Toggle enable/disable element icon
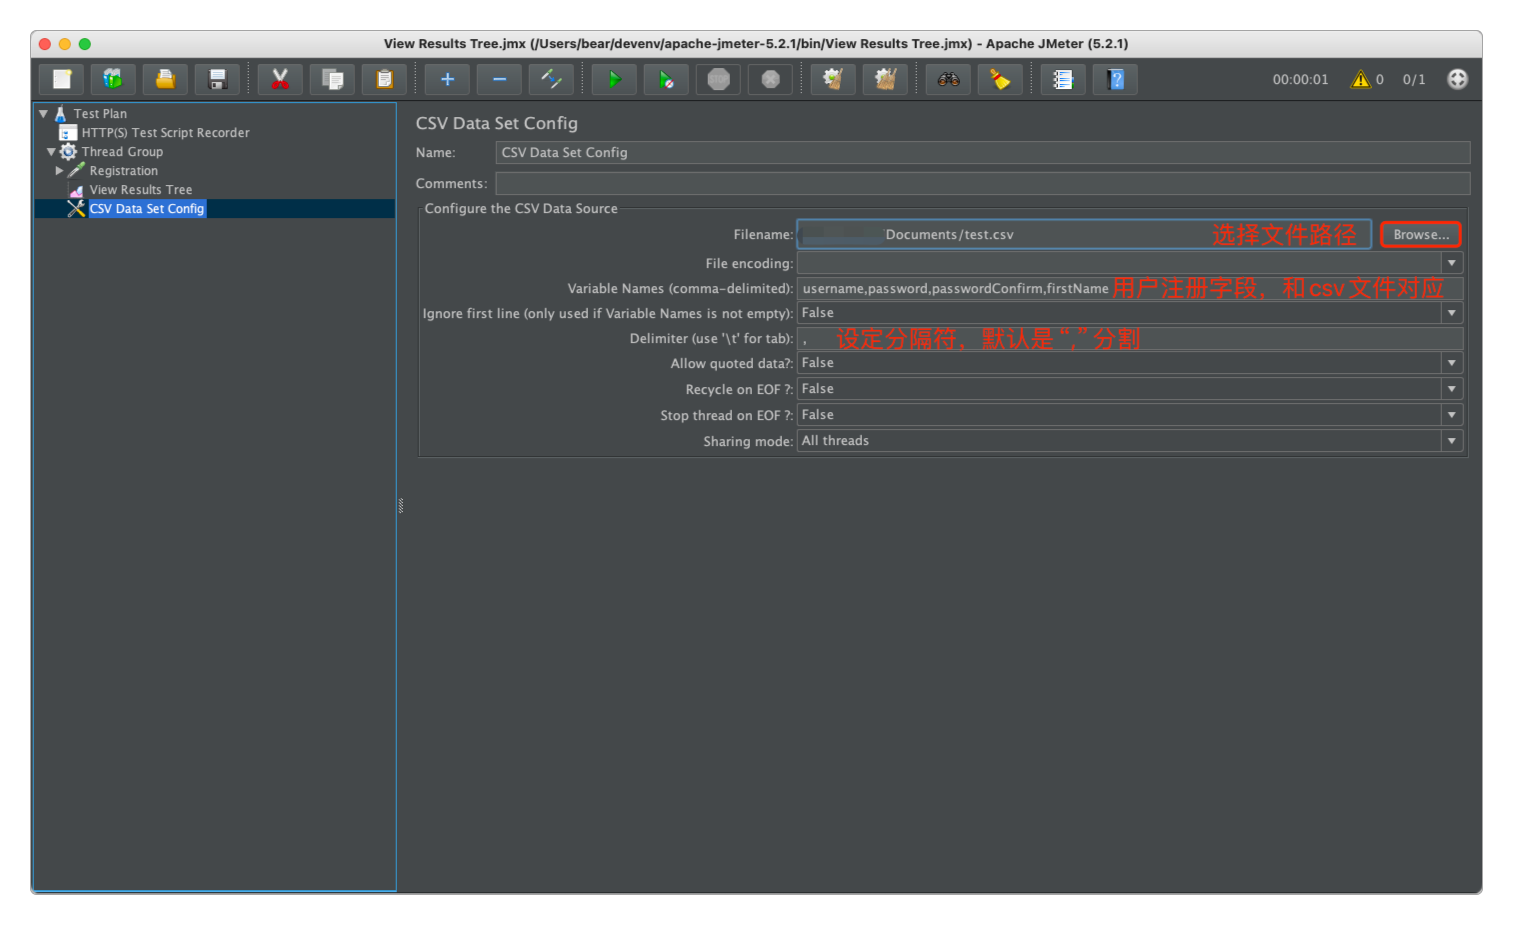The width and height of the screenshot is (1513, 925). click(x=551, y=79)
